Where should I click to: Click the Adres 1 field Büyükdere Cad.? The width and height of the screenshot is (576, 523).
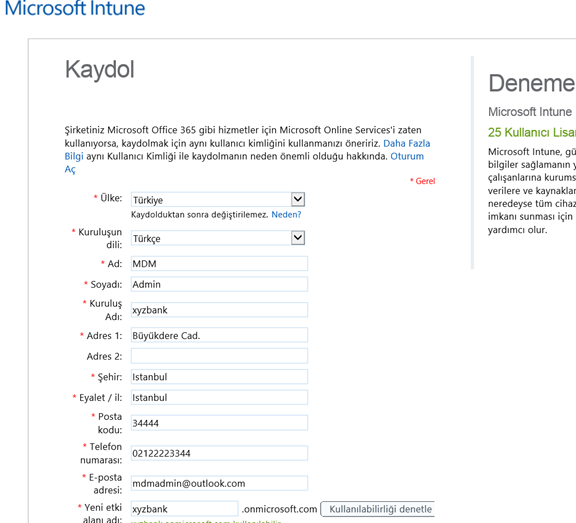(x=219, y=335)
